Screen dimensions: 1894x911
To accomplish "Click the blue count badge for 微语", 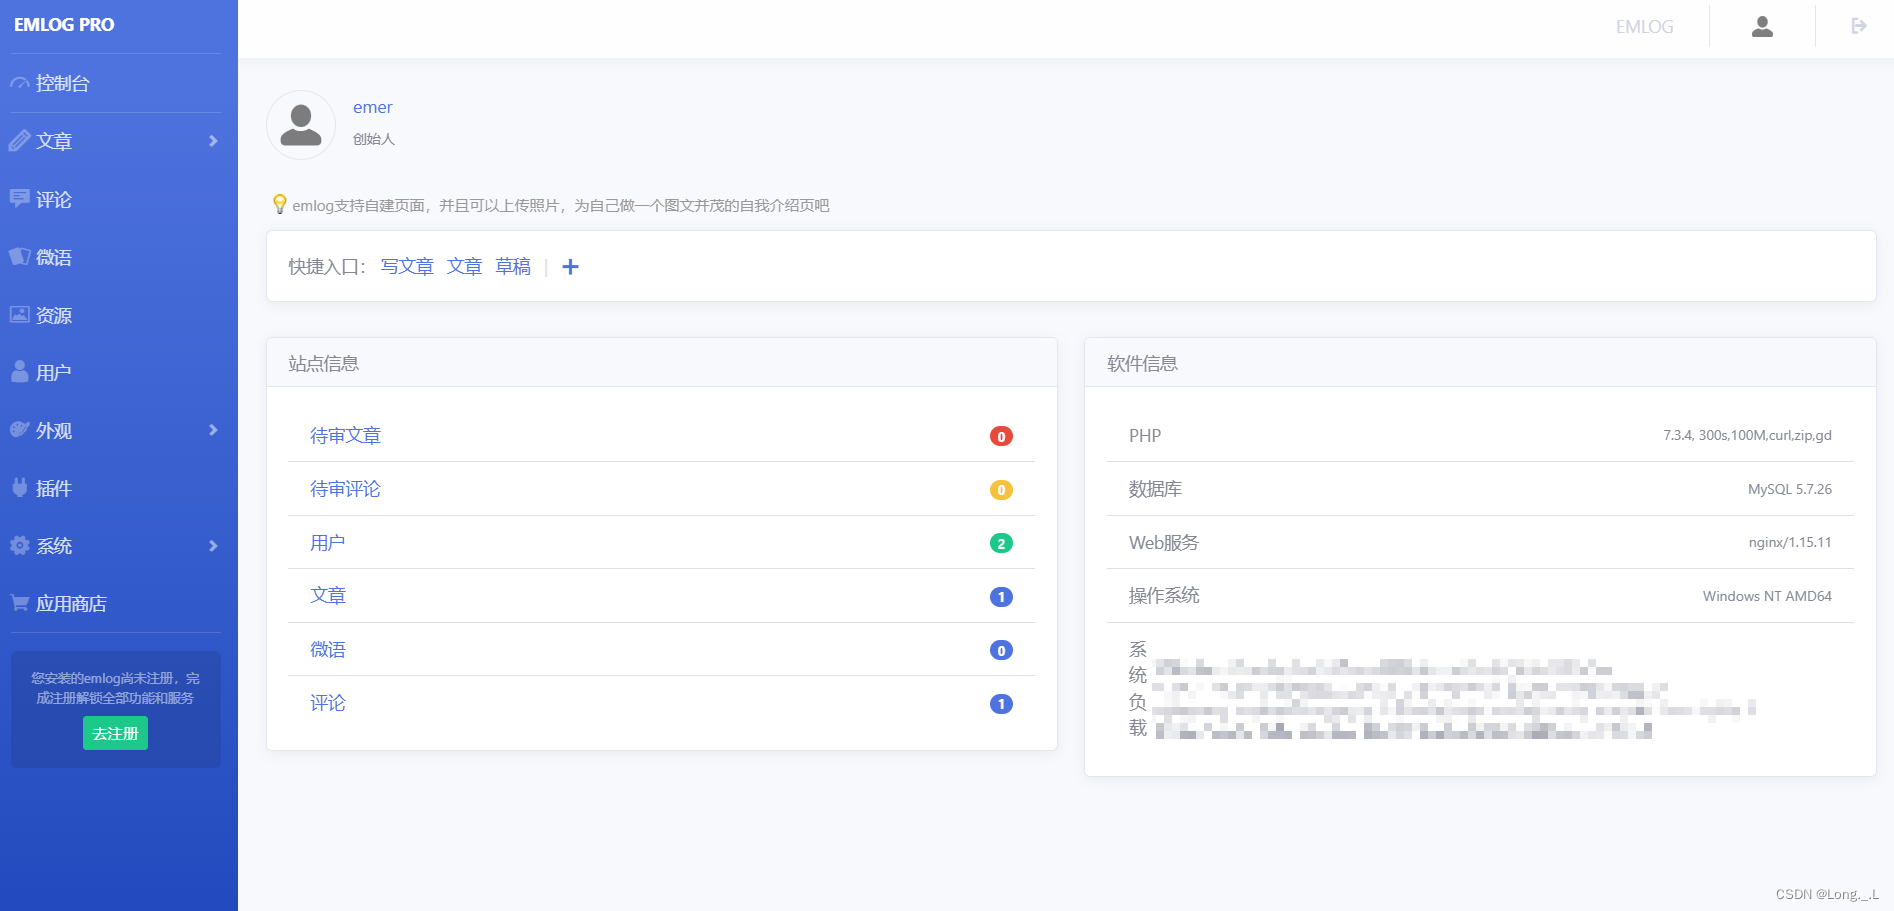I will coord(1001,650).
